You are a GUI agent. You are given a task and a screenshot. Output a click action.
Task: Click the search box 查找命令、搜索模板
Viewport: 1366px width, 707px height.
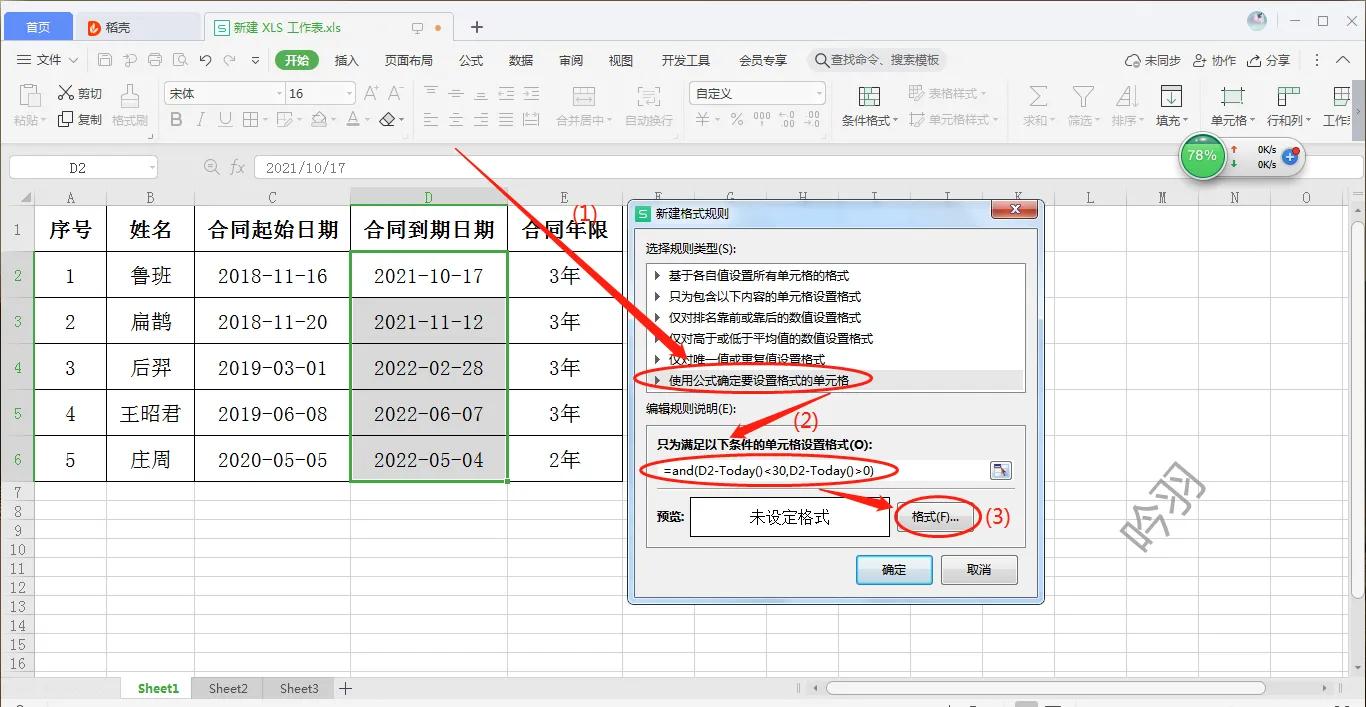(x=877, y=60)
